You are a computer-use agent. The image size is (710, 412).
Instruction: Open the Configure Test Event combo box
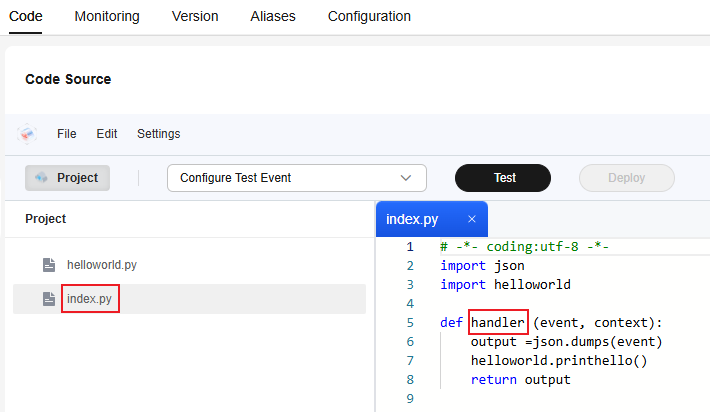(297, 178)
